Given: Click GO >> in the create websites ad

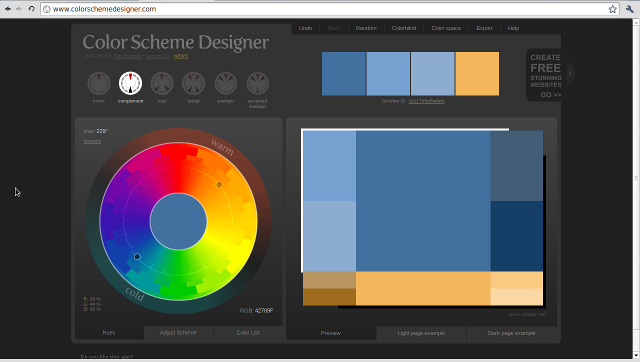Looking at the screenshot, I should [551, 95].
